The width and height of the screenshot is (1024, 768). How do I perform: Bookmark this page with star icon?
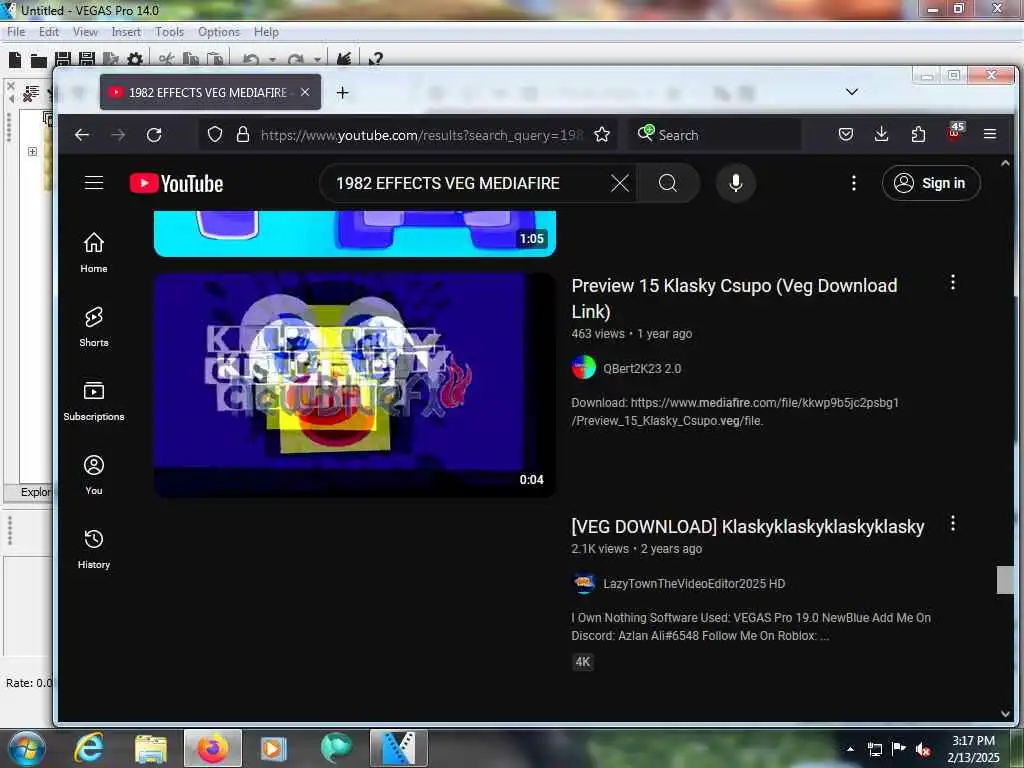[x=601, y=135]
